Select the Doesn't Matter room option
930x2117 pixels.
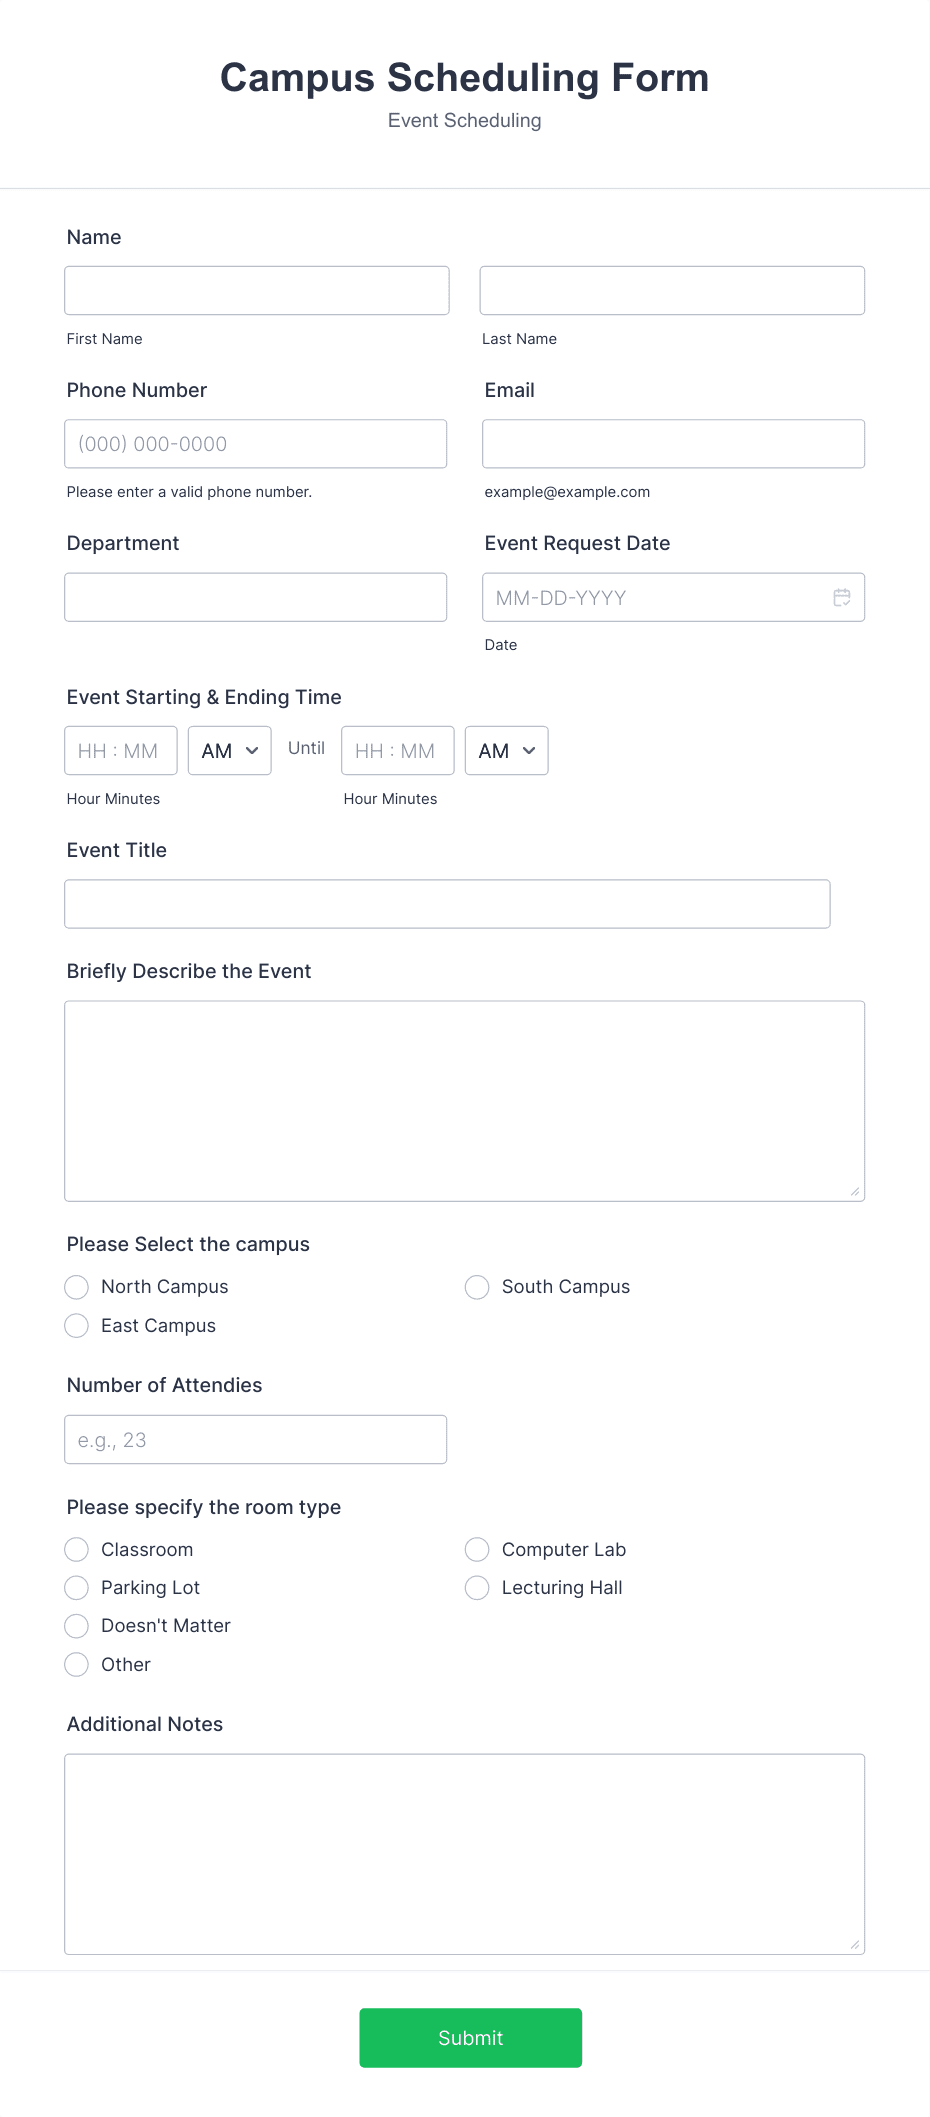point(76,1626)
